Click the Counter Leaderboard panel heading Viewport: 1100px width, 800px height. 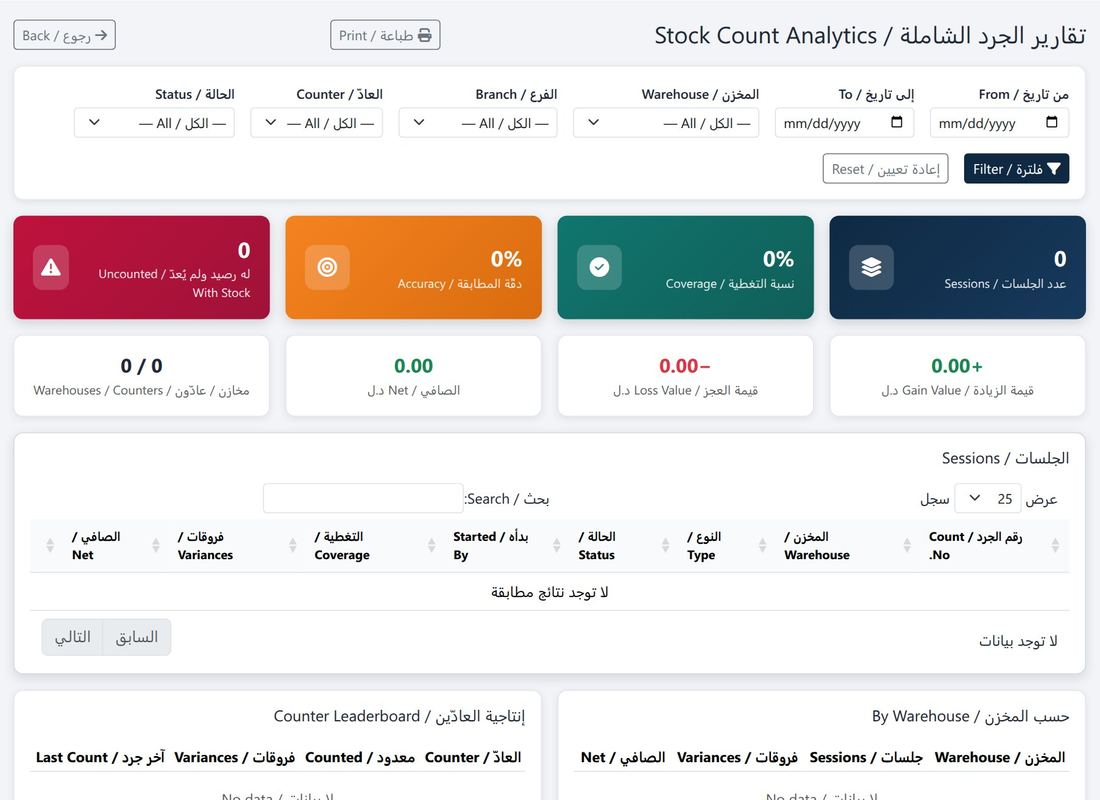point(399,716)
